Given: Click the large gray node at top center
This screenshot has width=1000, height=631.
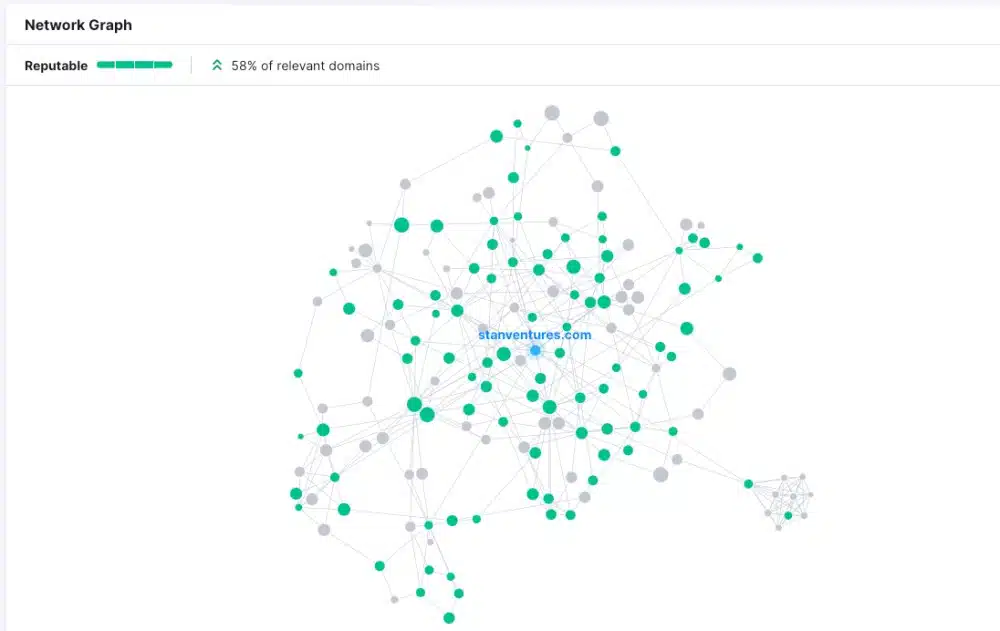Looking at the screenshot, I should 551,112.
